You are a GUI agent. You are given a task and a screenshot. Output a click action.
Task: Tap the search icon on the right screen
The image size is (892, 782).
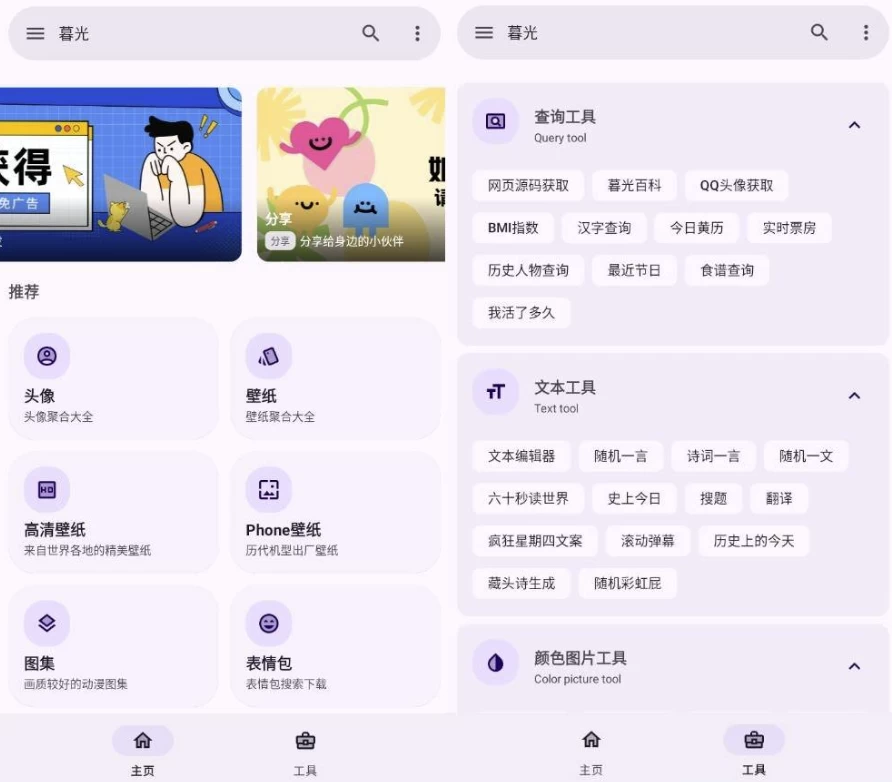coord(819,33)
